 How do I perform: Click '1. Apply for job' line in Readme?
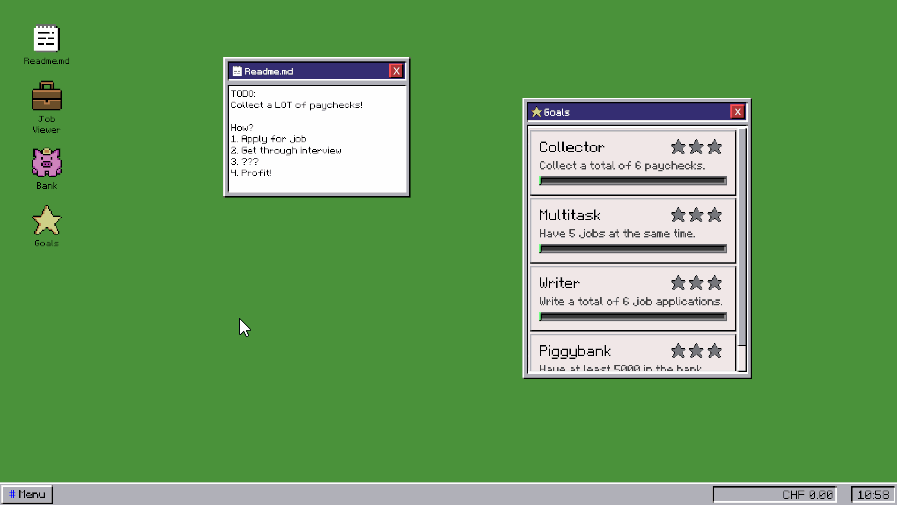(268, 139)
